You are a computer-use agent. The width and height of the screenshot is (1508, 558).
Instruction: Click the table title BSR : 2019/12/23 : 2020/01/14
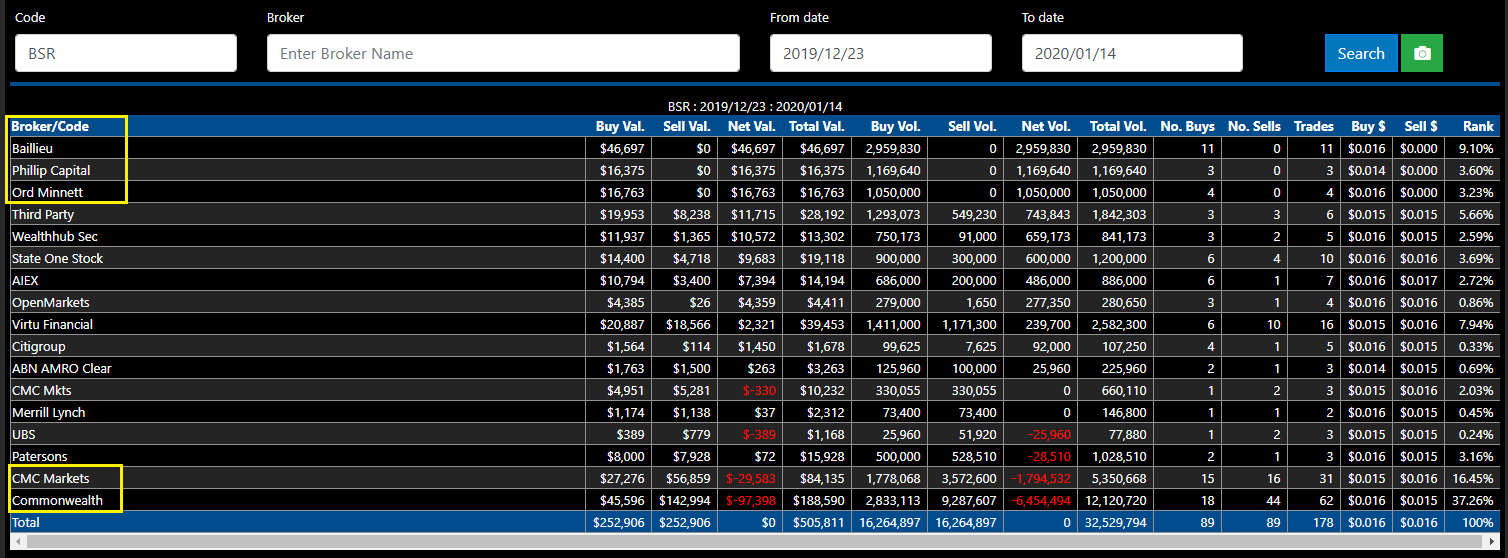[x=754, y=106]
